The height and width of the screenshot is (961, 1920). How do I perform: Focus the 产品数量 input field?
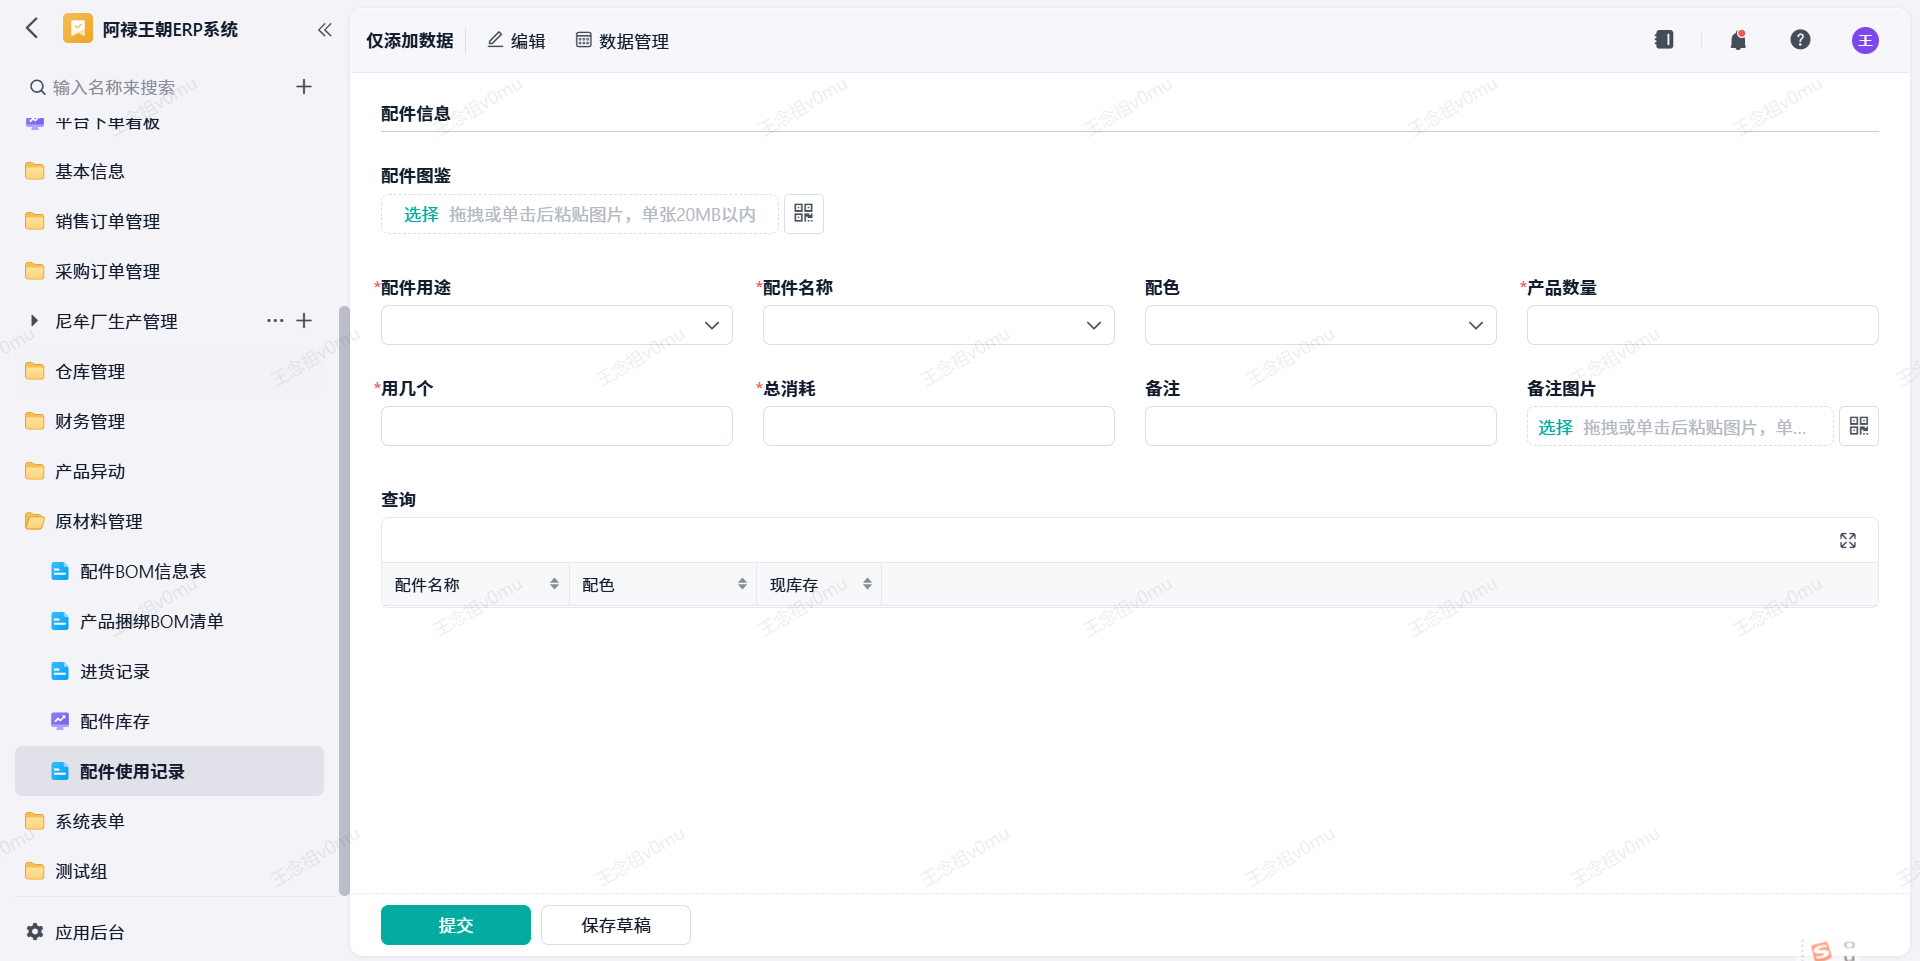click(1703, 325)
